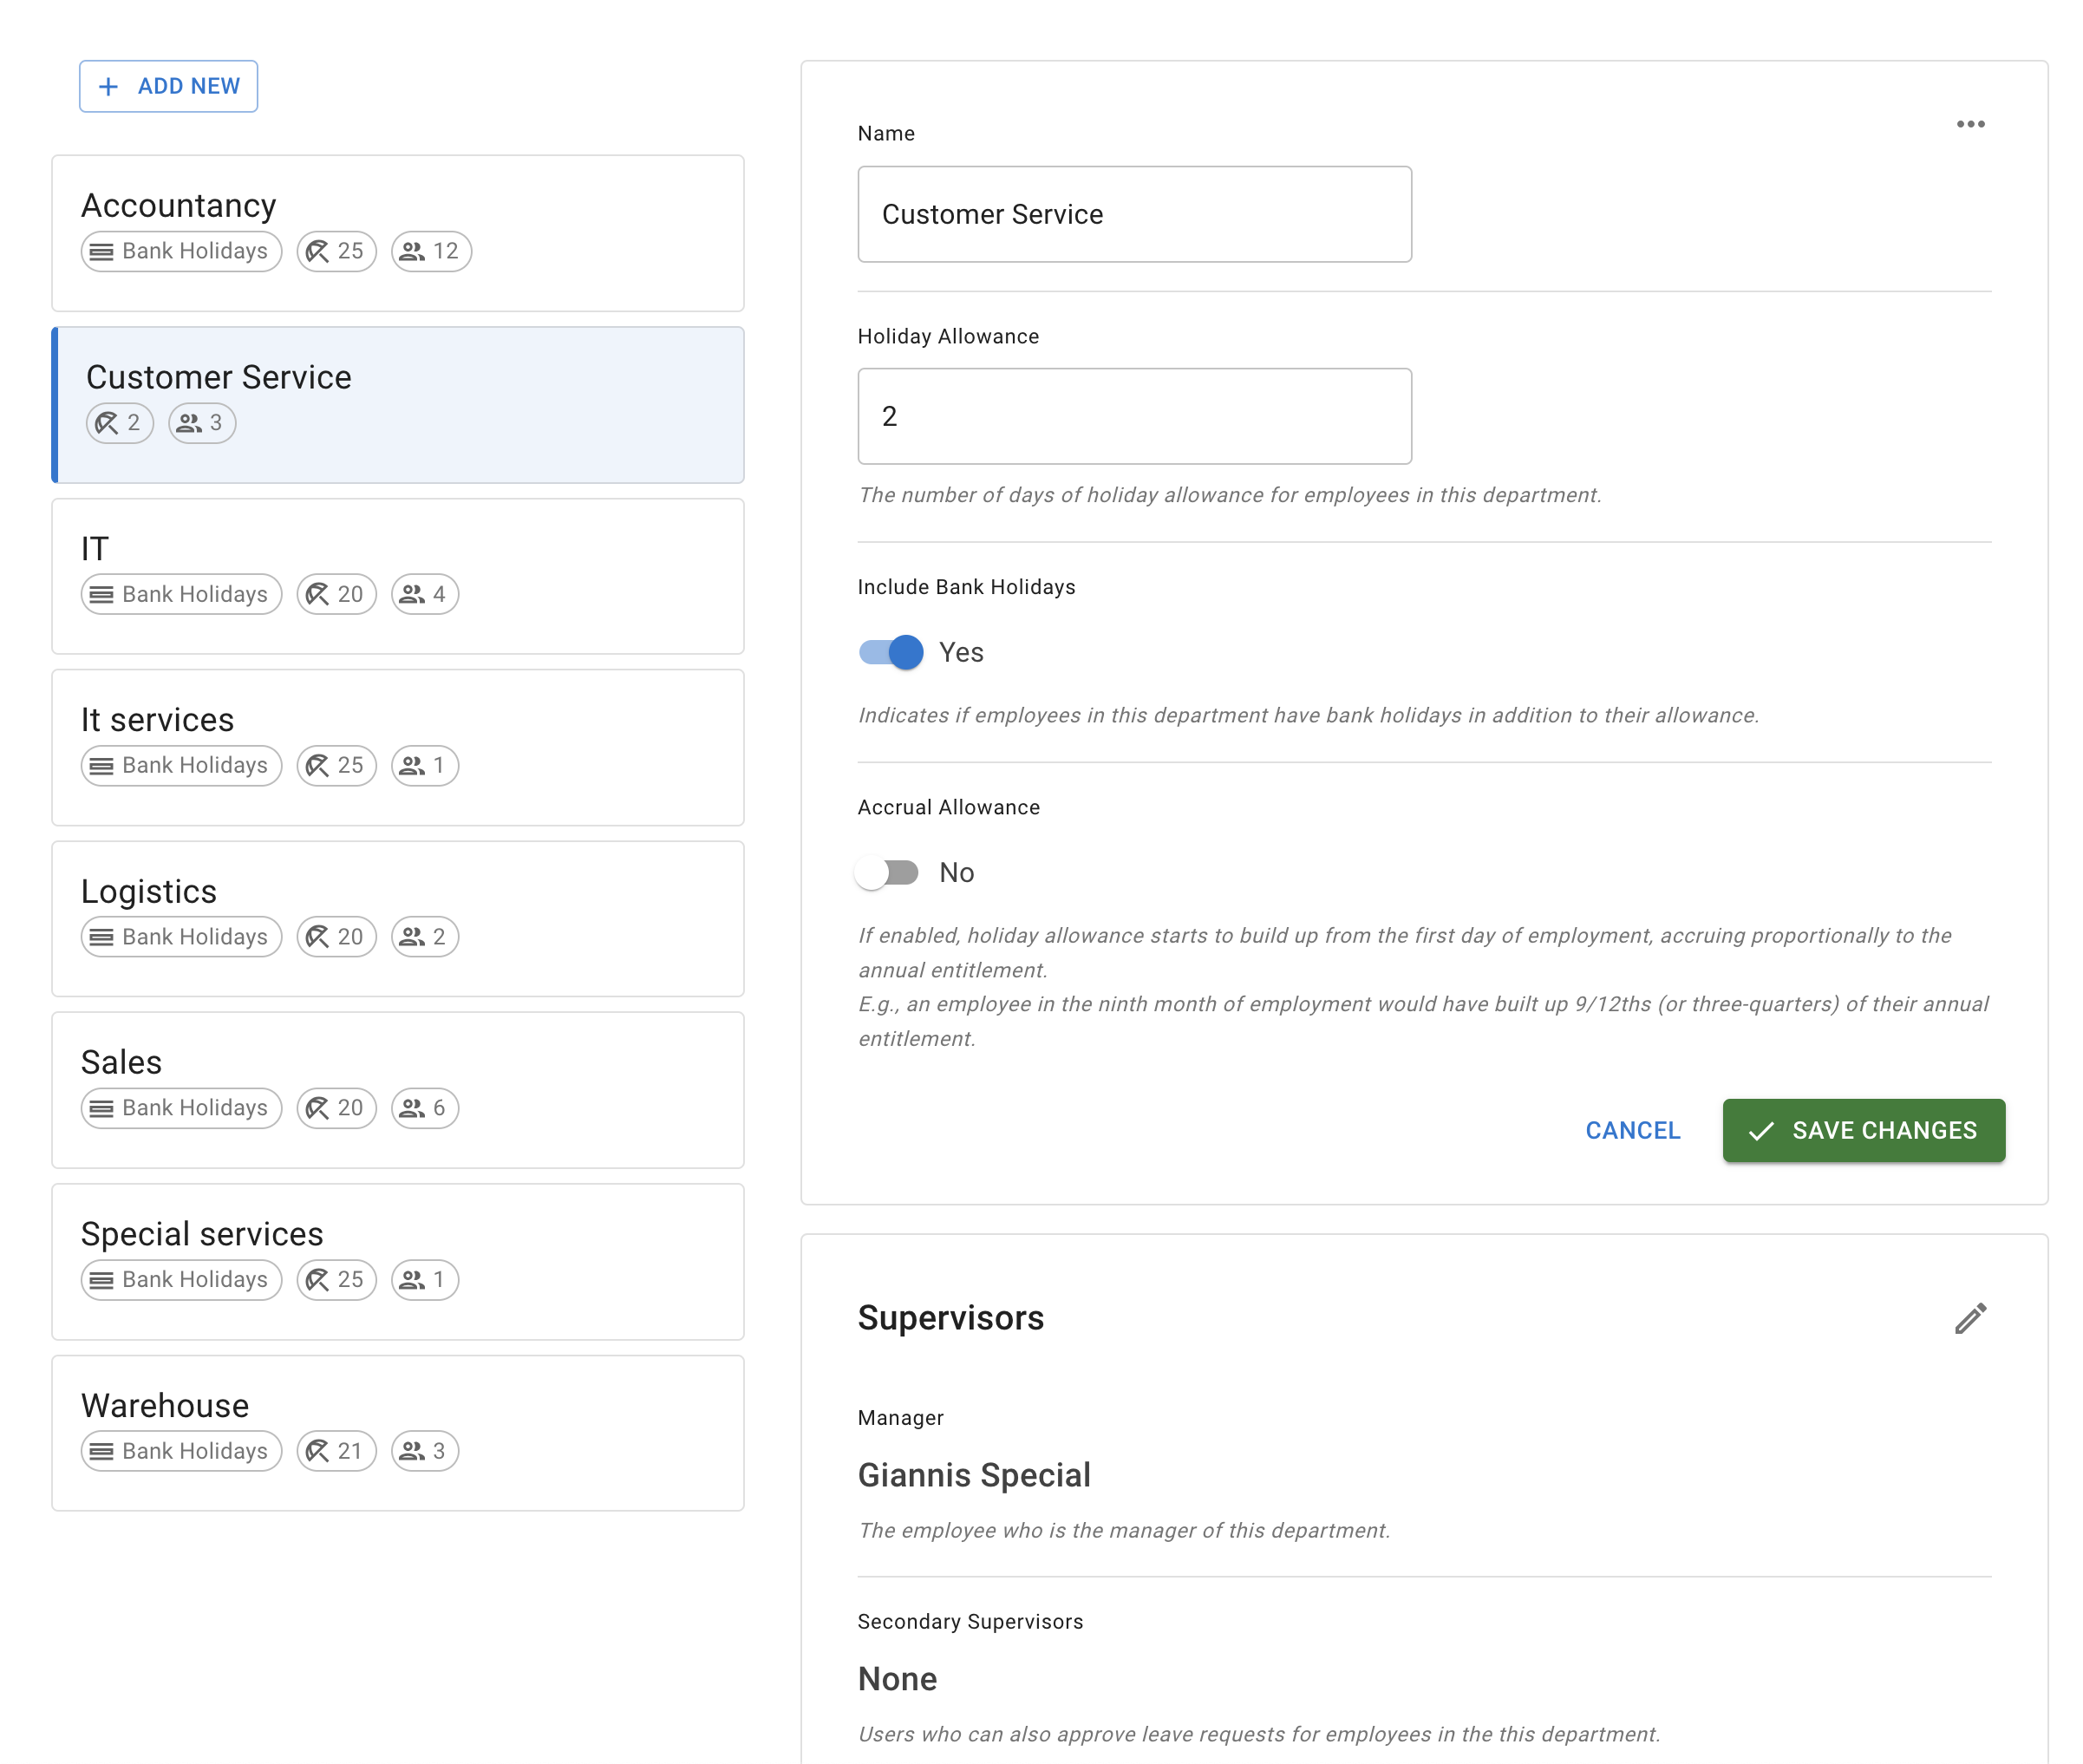Enable the Accrual Allowance toggle
Image resolution: width=2083 pixels, height=1764 pixels.
(887, 873)
